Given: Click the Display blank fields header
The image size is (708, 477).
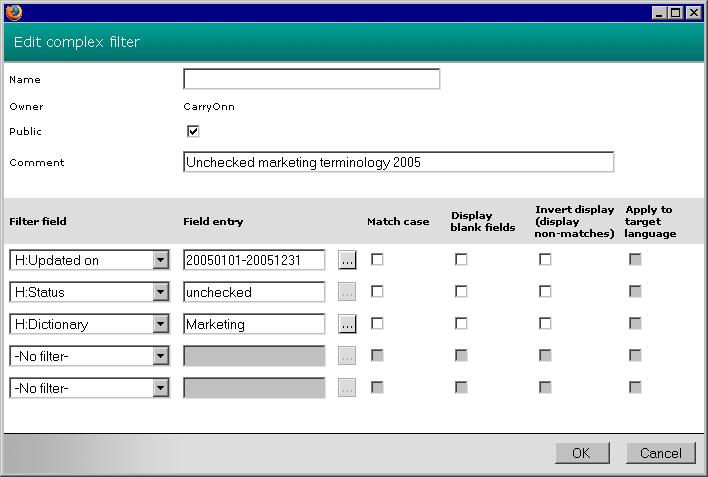Looking at the screenshot, I should pyautogui.click(x=483, y=221).
